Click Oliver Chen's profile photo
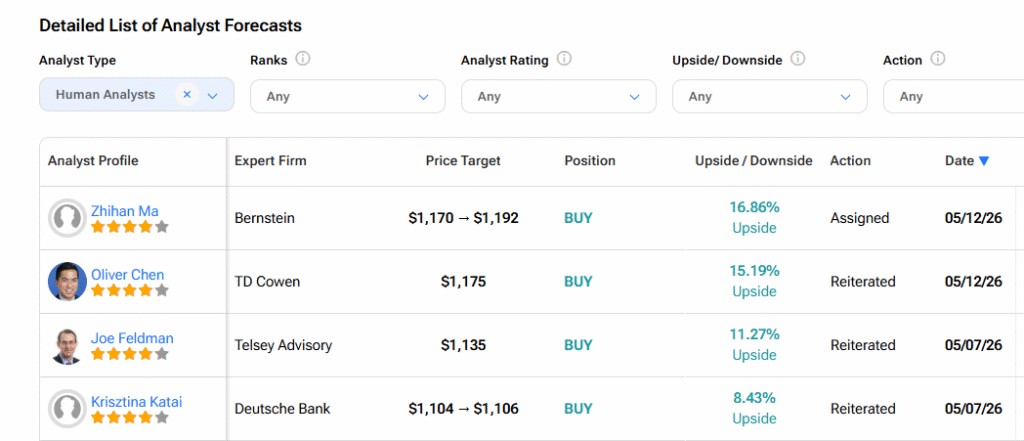 (67, 282)
